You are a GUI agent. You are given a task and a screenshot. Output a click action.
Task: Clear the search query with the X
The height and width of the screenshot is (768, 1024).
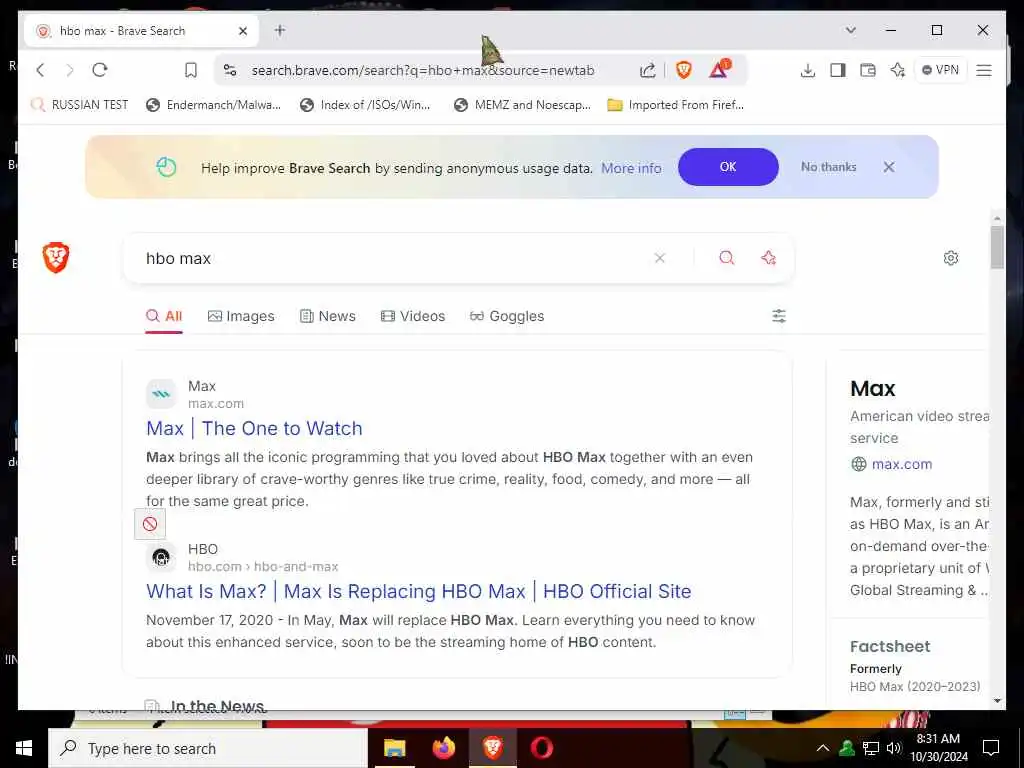coord(660,258)
